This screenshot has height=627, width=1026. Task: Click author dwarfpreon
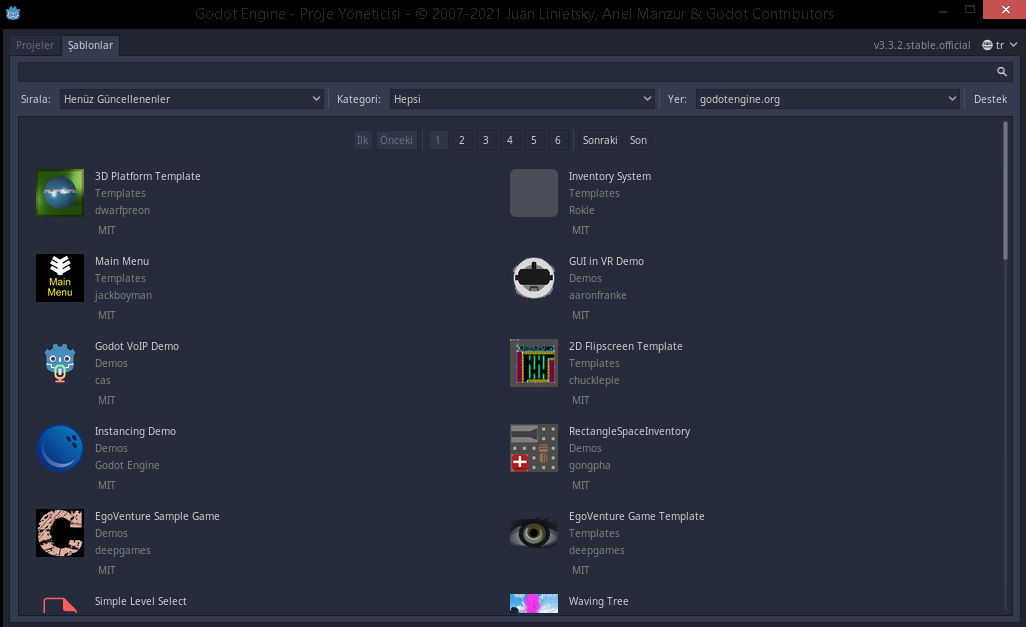tap(122, 210)
